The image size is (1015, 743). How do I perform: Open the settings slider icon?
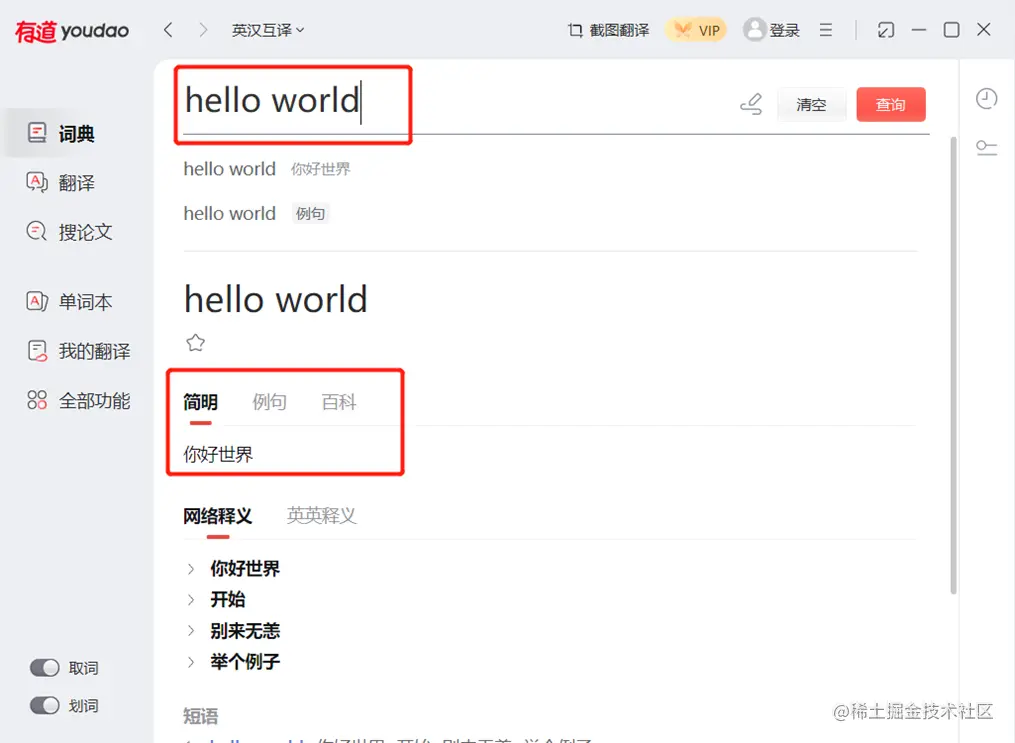(x=987, y=148)
